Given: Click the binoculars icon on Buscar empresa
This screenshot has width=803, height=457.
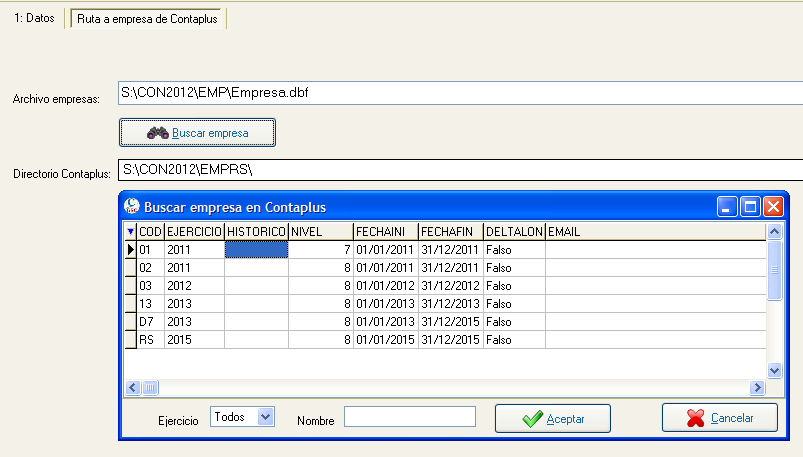Looking at the screenshot, I should pos(157,132).
